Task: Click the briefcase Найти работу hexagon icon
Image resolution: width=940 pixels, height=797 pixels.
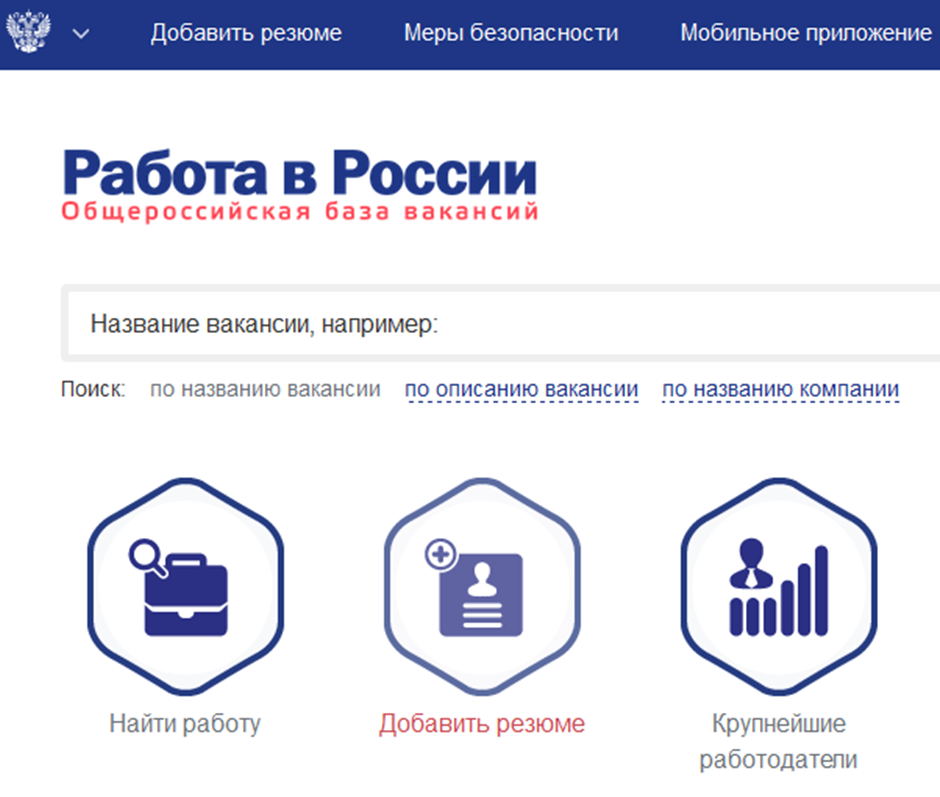Action: point(186,587)
